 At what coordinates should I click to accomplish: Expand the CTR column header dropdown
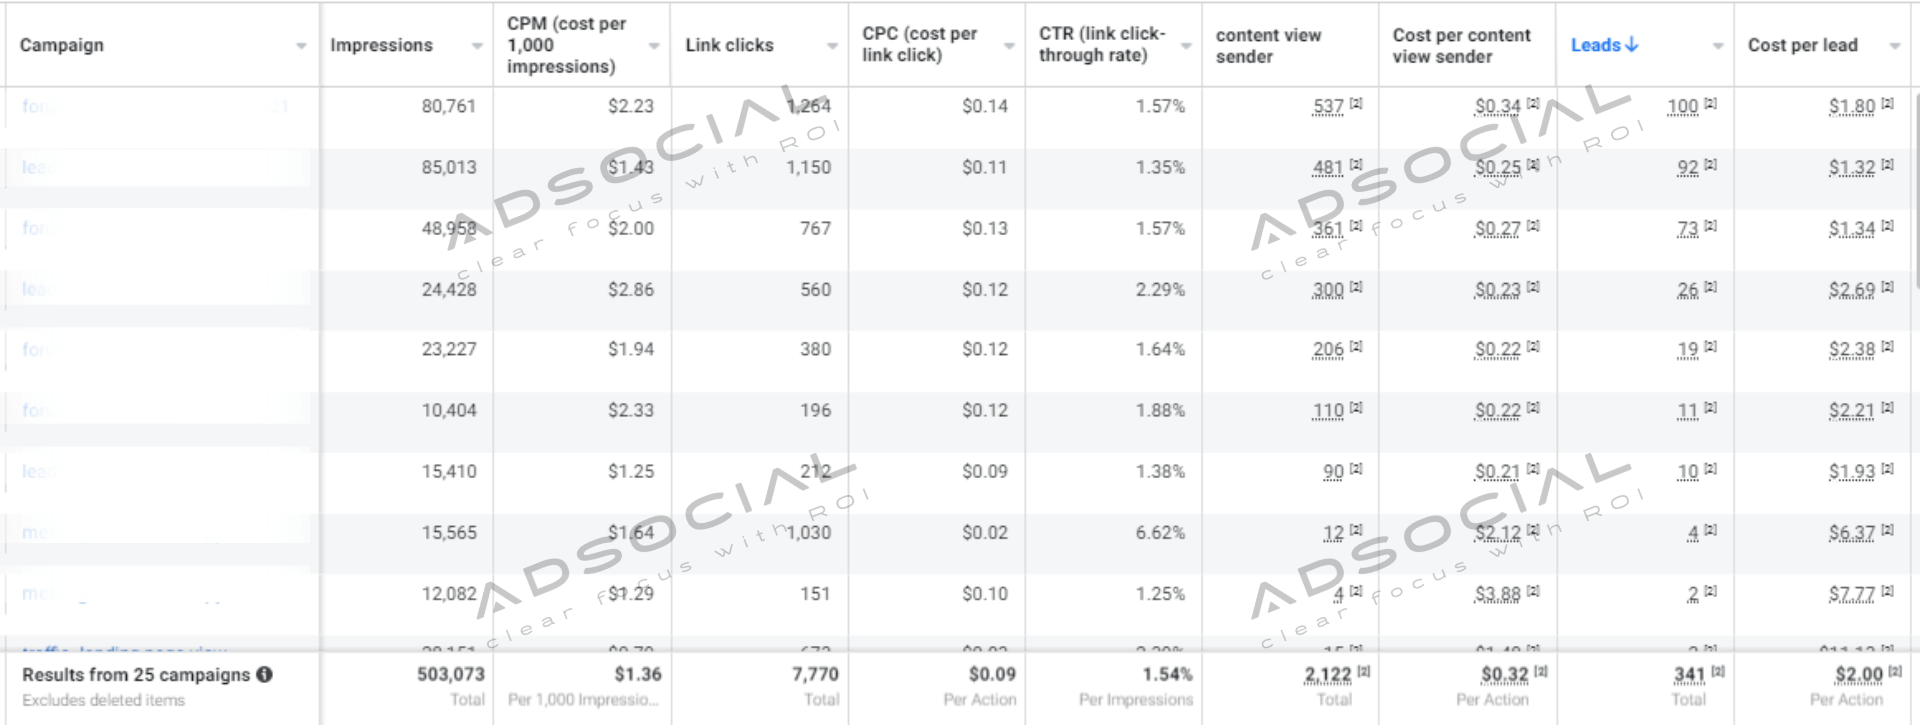tap(1186, 46)
